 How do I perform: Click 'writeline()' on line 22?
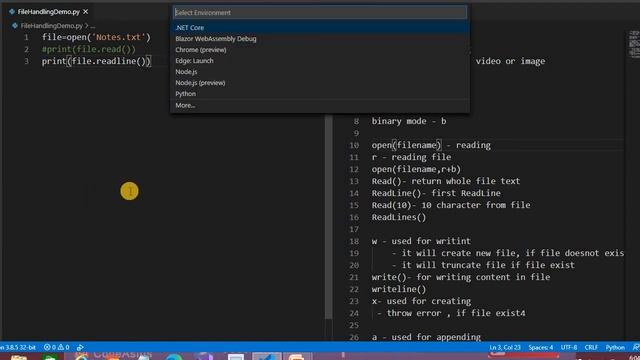pos(399,289)
